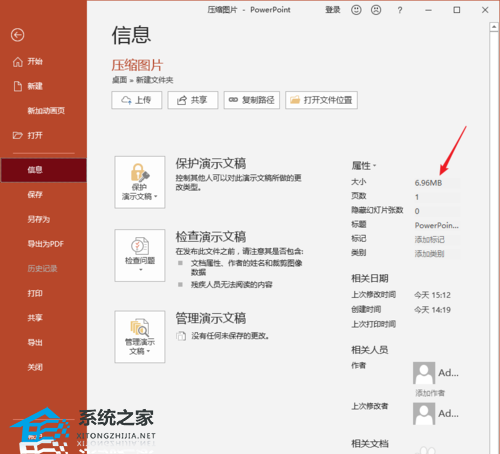Image resolution: width=500 pixels, height=454 pixels.
Task: Click the 添加类别 category field
Action: [x=437, y=254]
